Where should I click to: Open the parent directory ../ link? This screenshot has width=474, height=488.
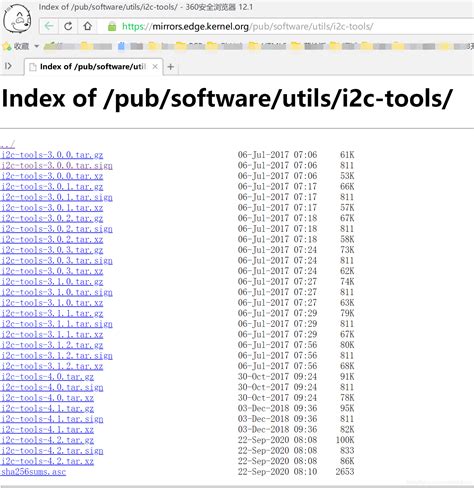point(8,144)
